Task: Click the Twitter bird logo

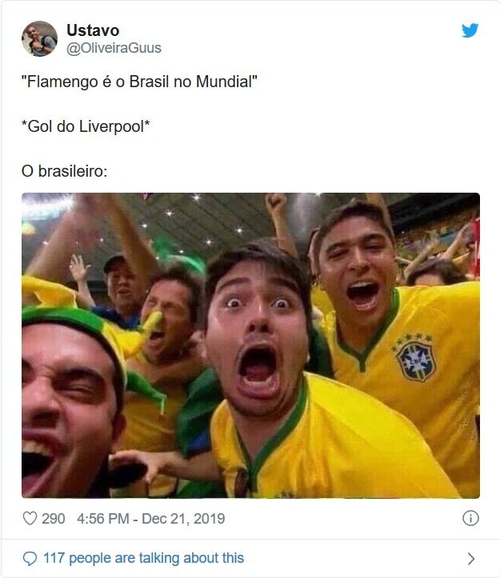Action: tap(470, 30)
